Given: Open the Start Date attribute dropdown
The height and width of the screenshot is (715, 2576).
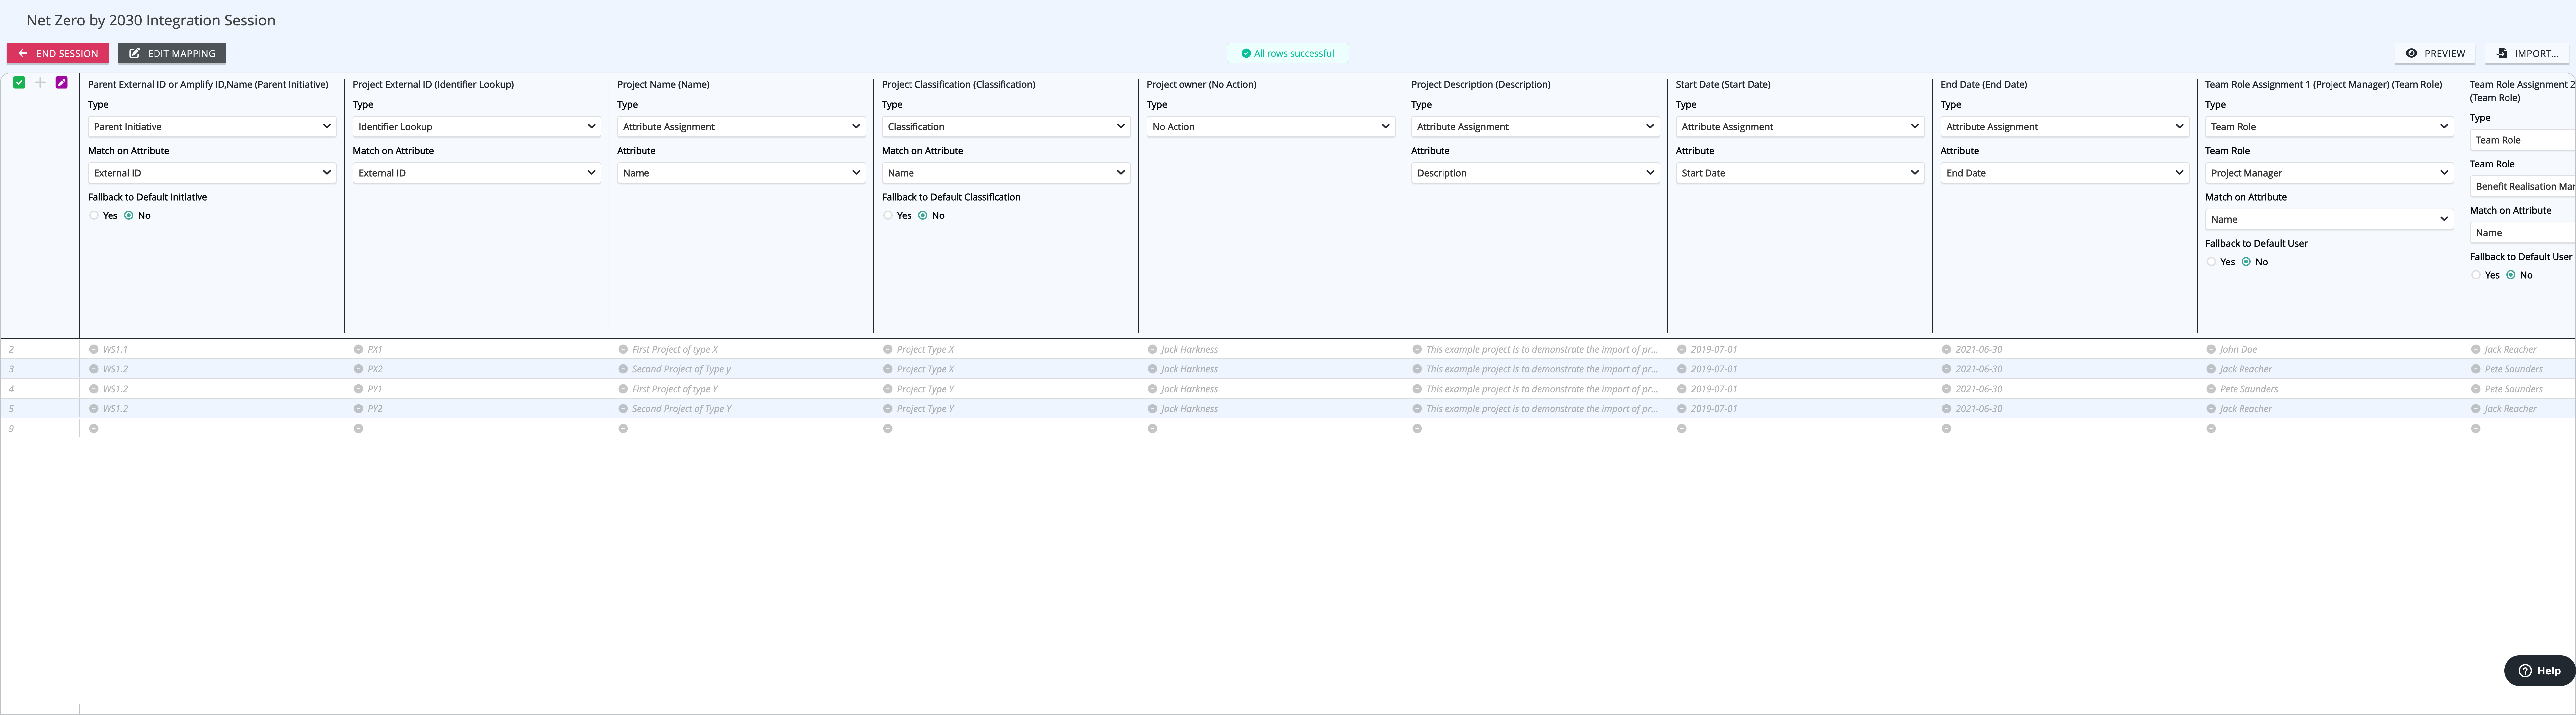Looking at the screenshot, I should pyautogui.click(x=1800, y=173).
